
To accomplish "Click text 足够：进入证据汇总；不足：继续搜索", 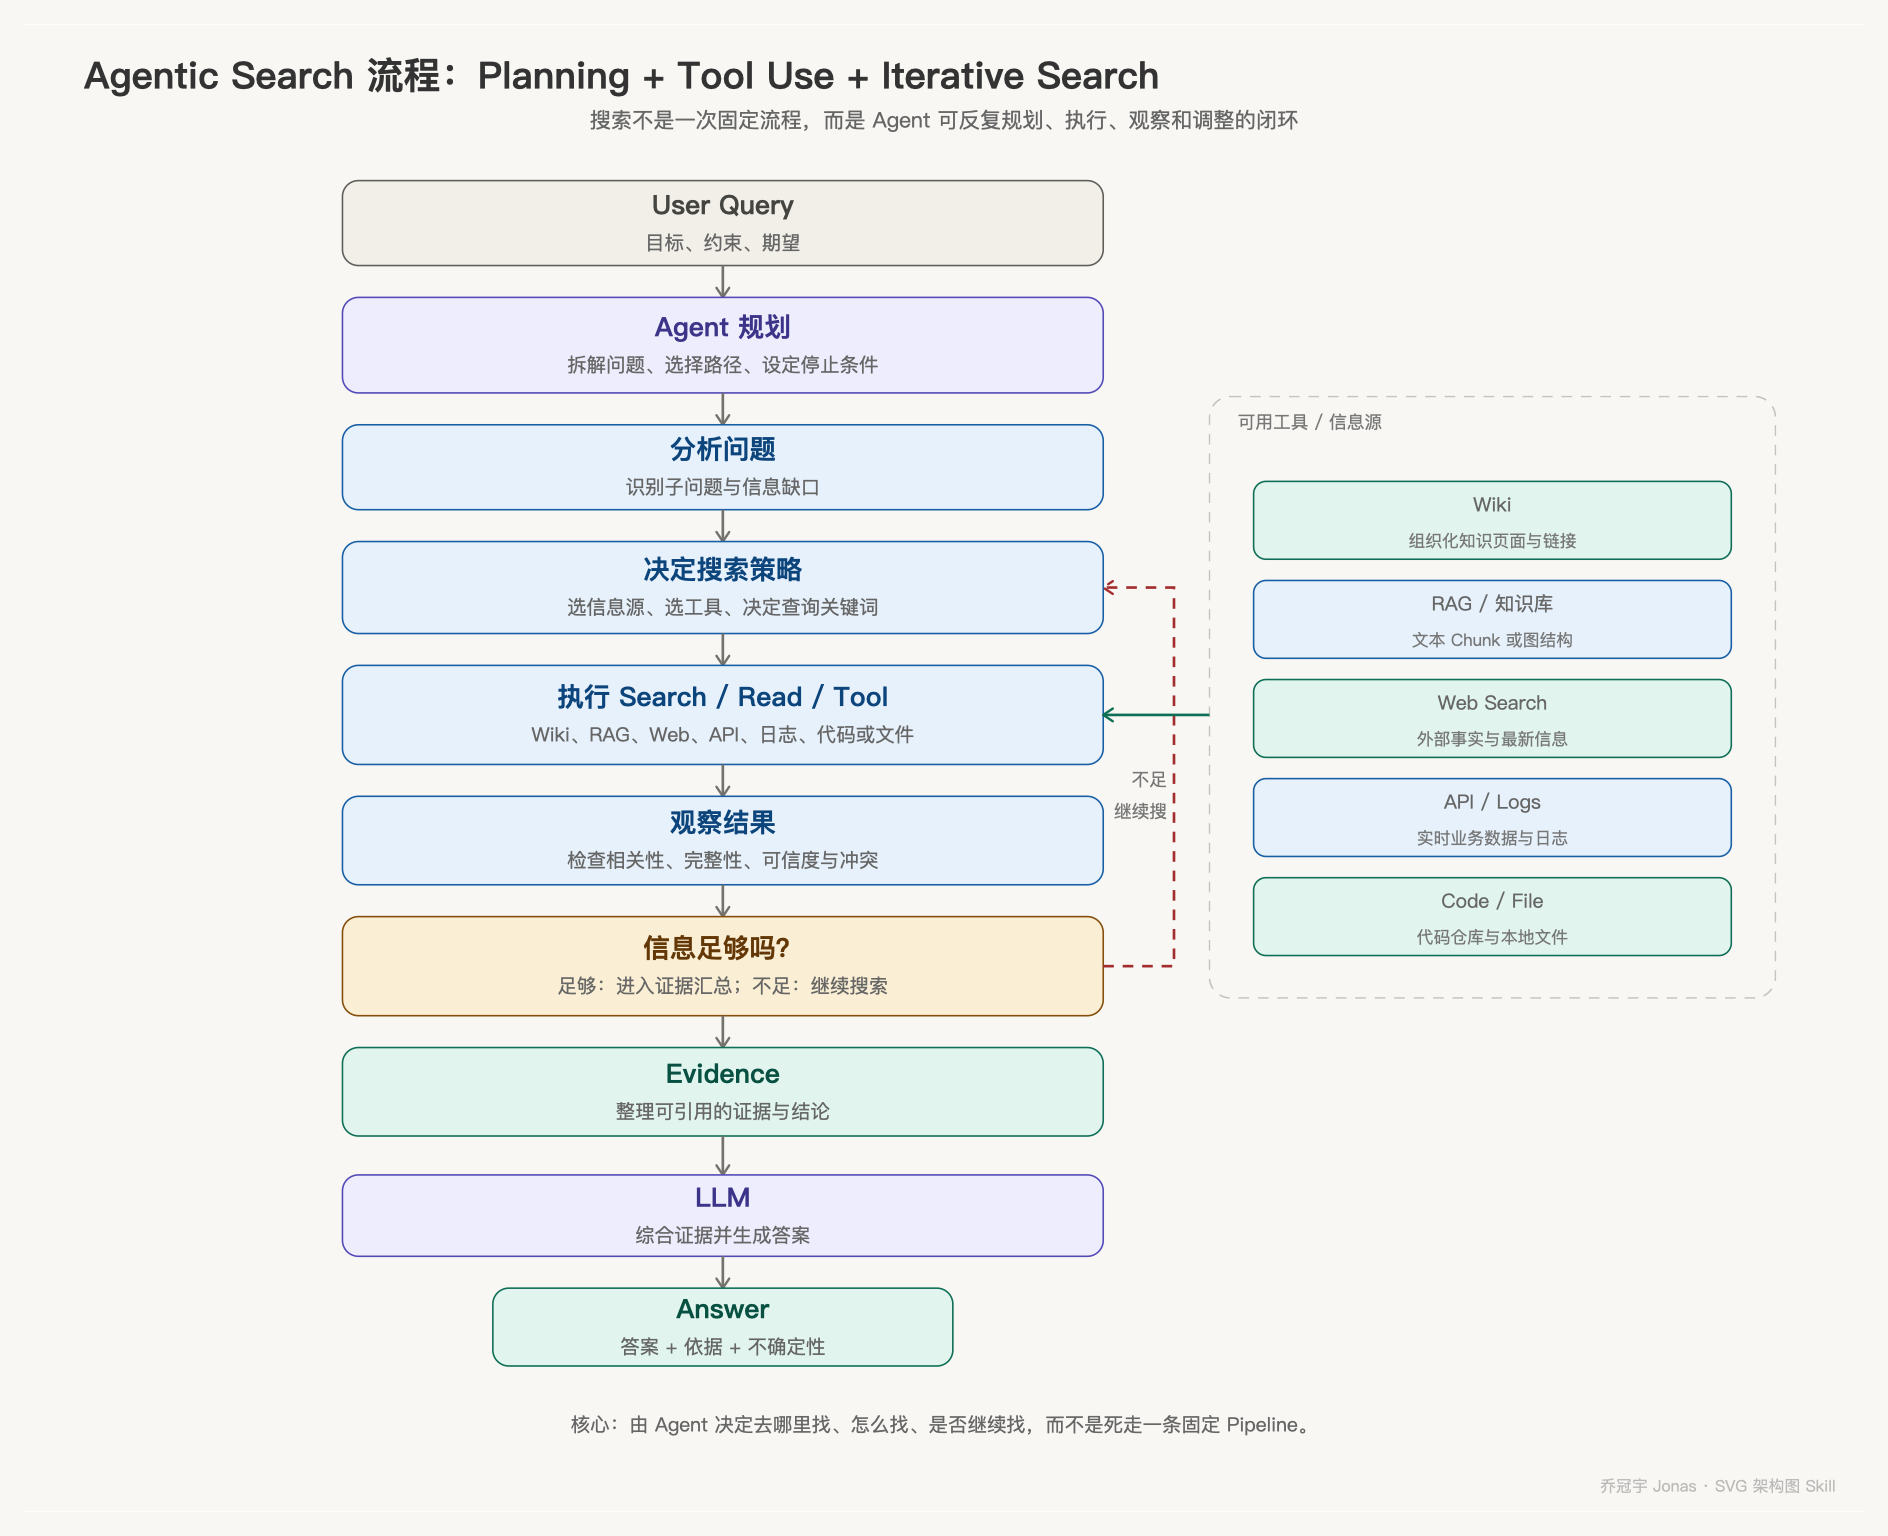I will pos(722,986).
